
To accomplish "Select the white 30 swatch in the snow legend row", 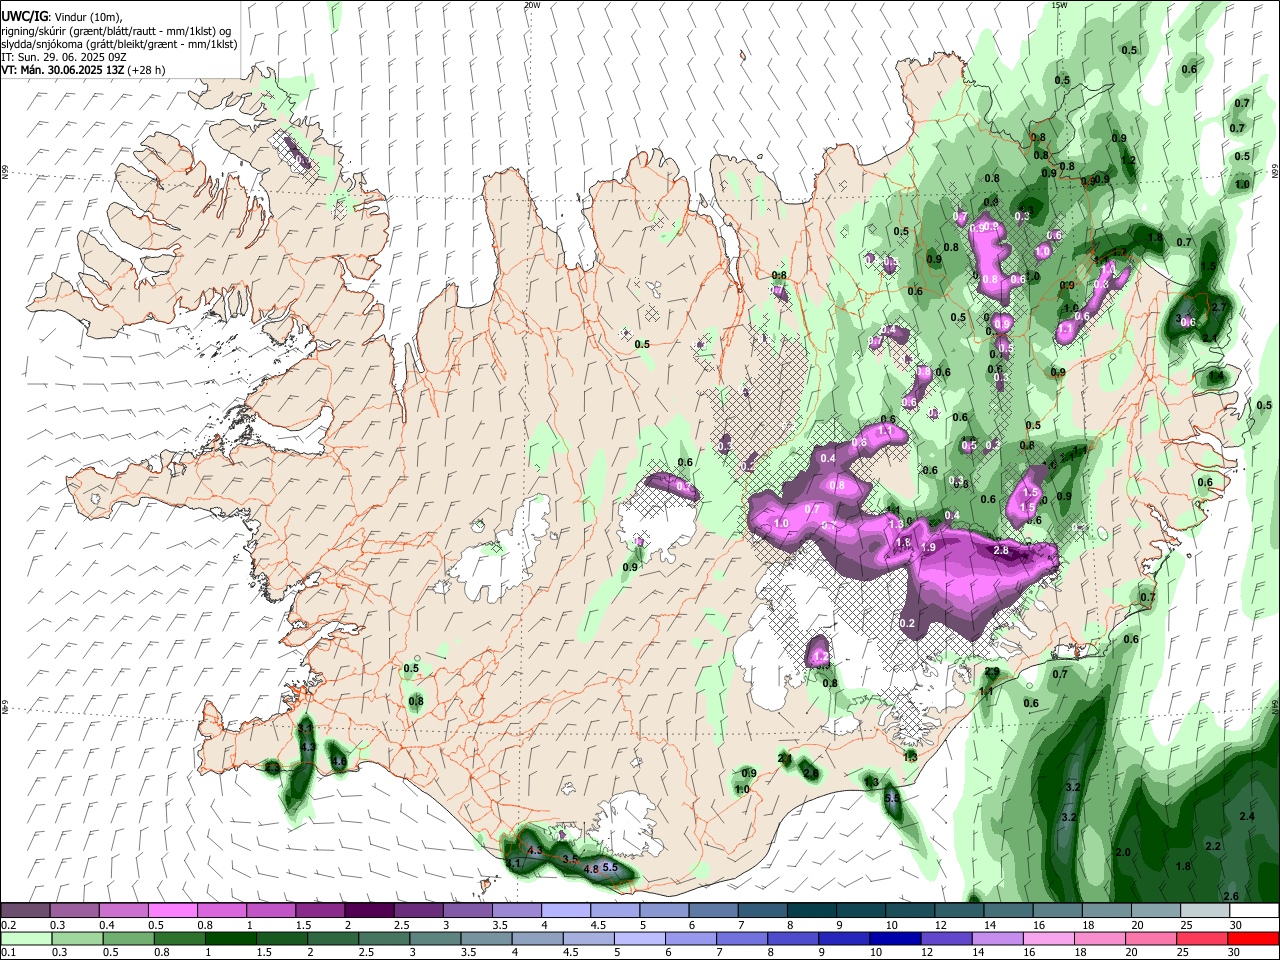I will pos(1254,910).
